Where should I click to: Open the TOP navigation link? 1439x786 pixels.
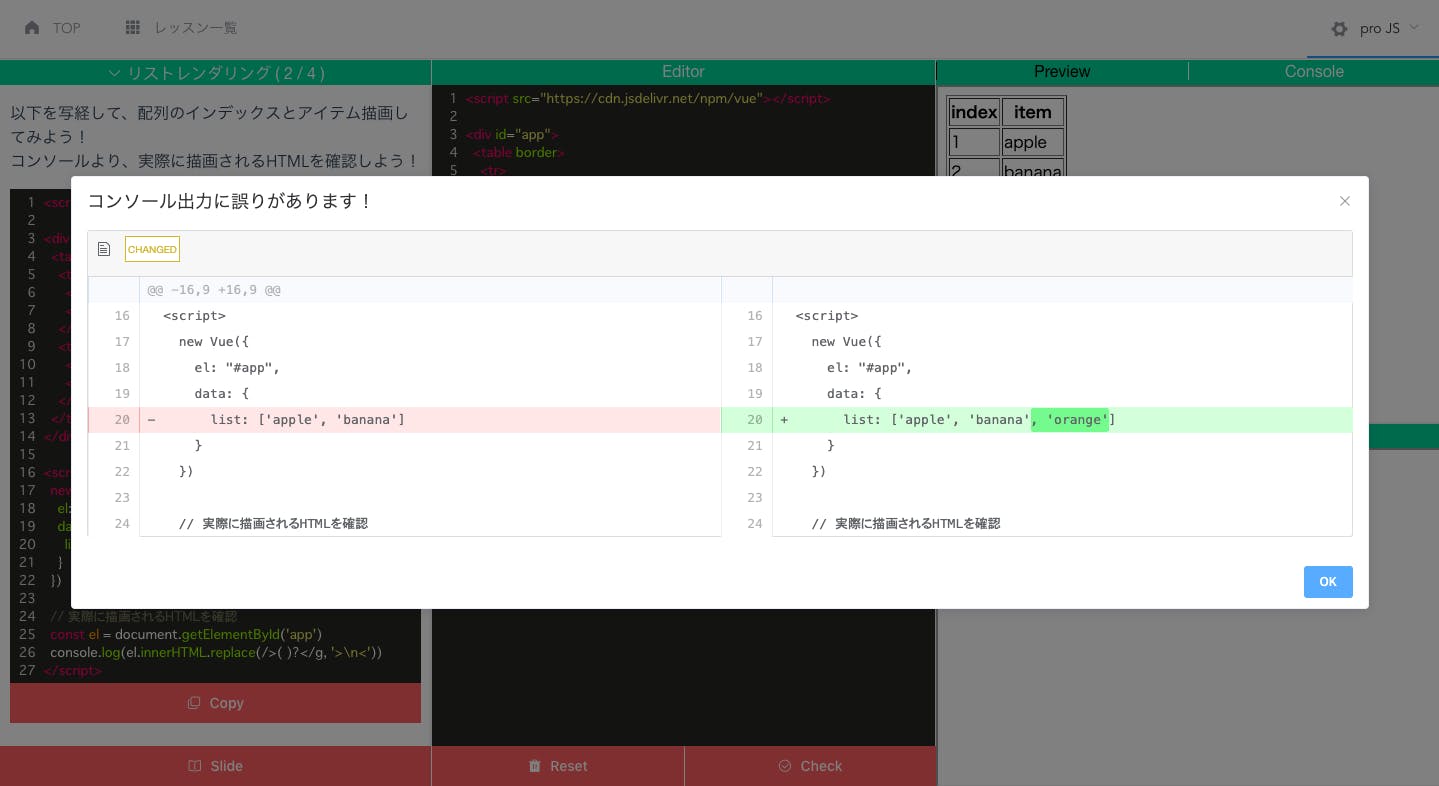click(x=66, y=28)
